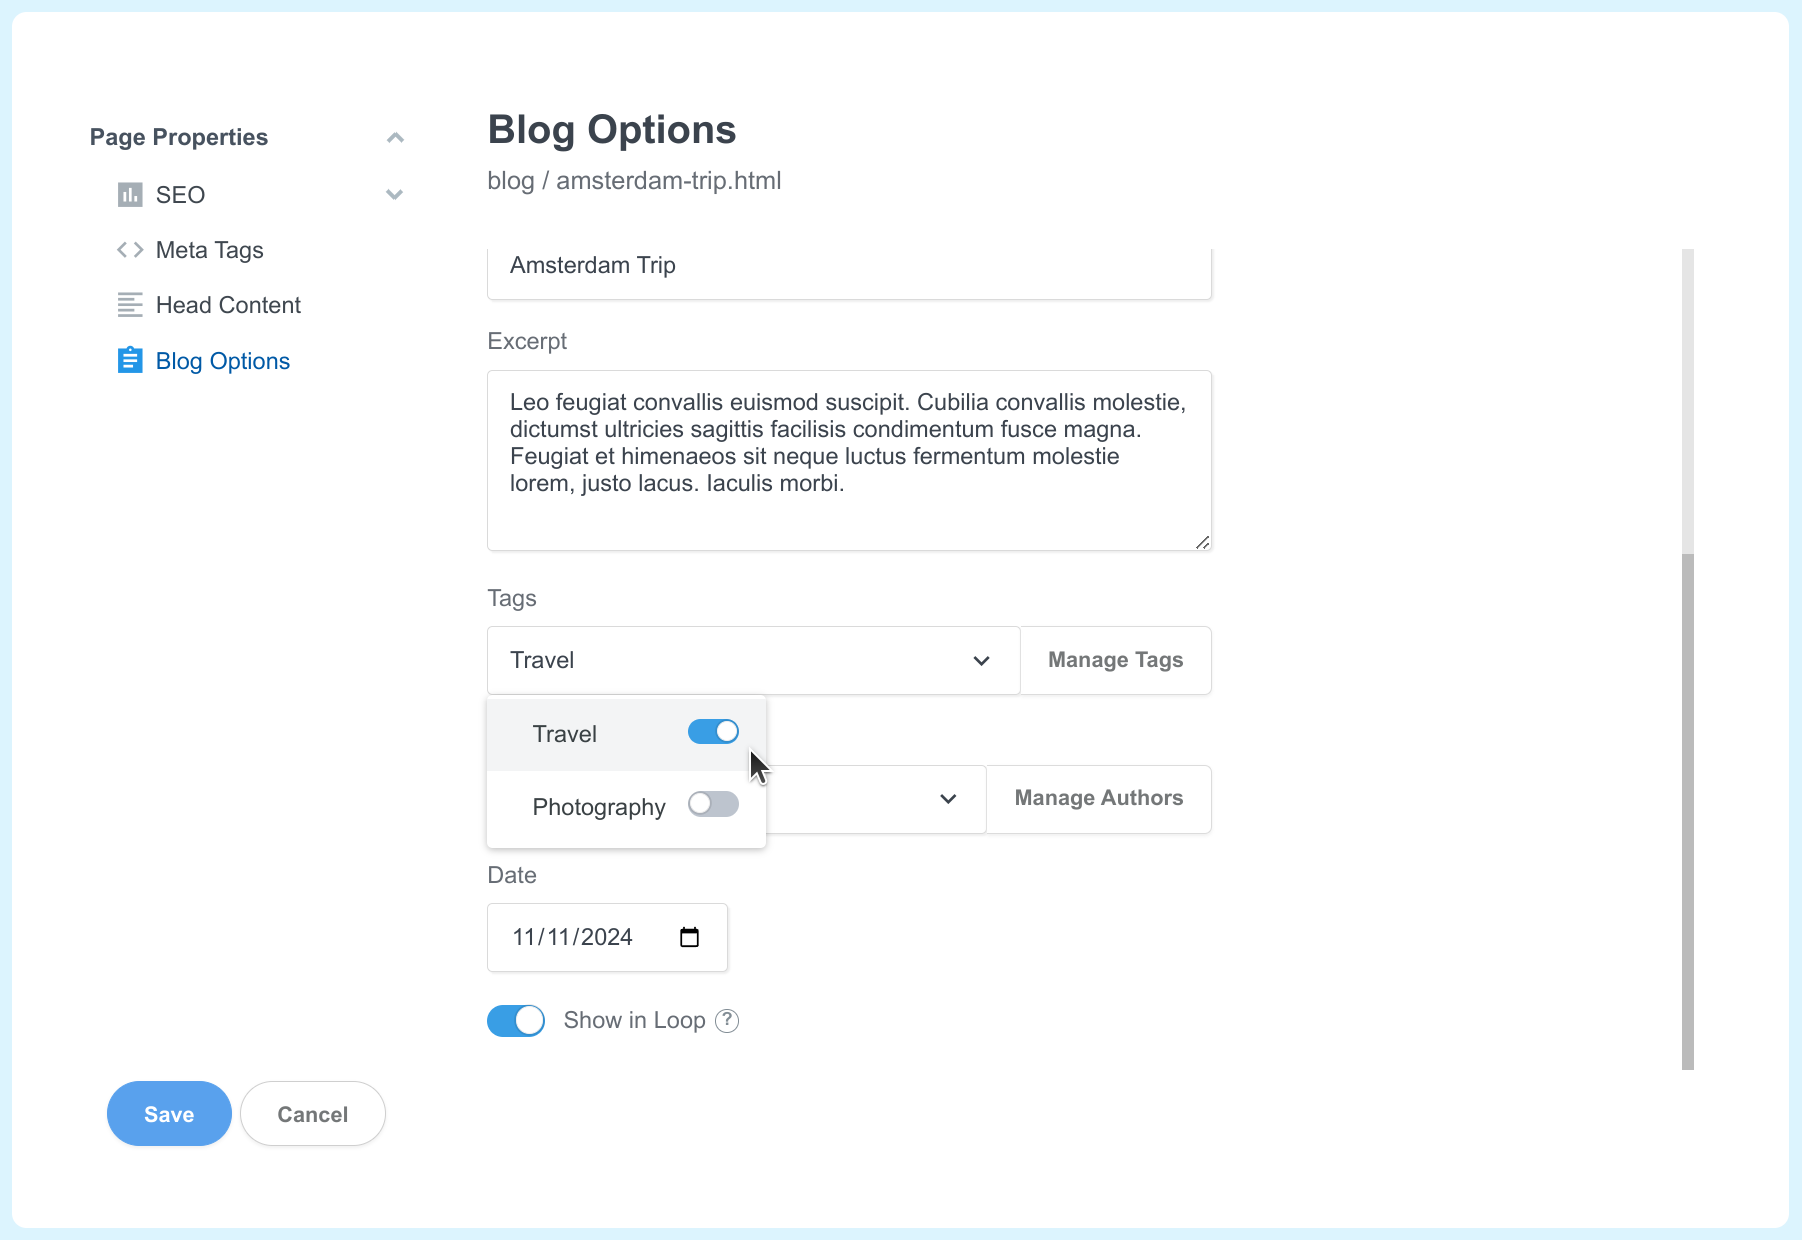Click the Manage Tags button
The width and height of the screenshot is (1802, 1240).
[x=1115, y=660]
